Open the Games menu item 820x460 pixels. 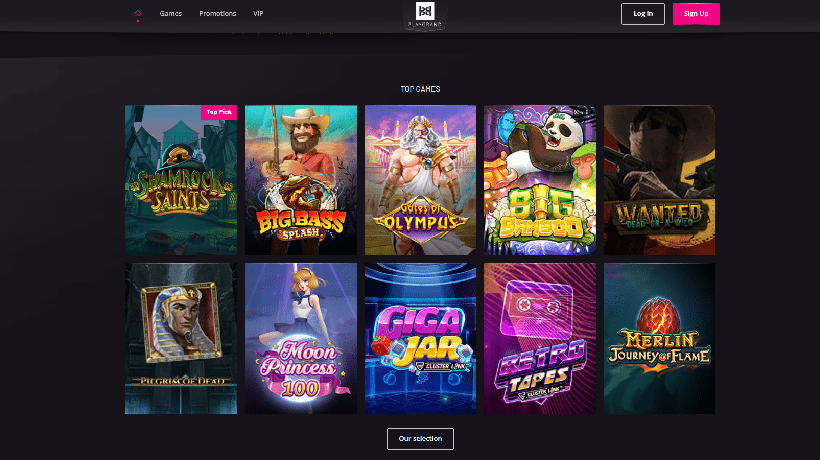click(170, 14)
